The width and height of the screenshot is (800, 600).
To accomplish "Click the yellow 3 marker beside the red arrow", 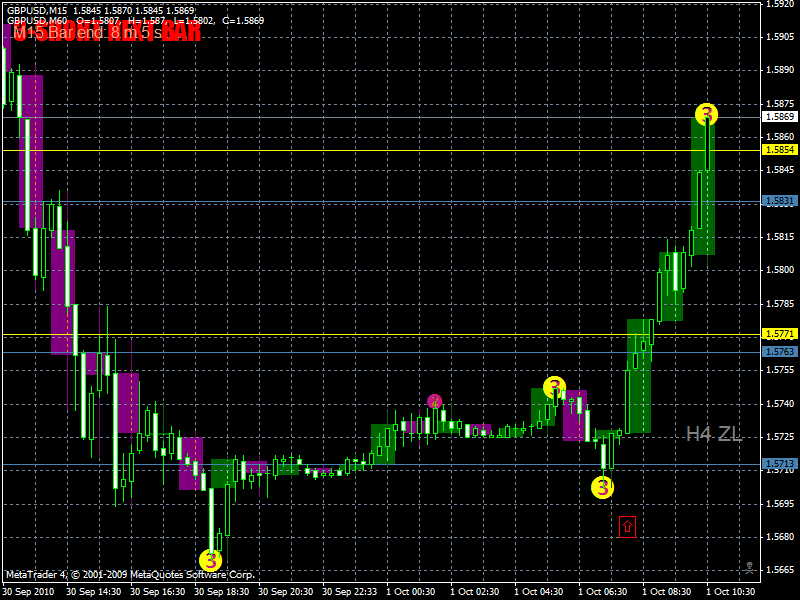I will coord(603,487).
